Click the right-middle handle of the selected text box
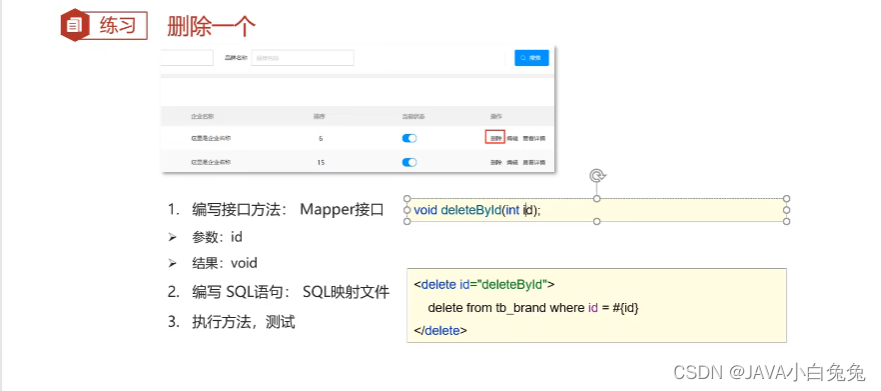Image resolution: width=881 pixels, height=391 pixels. tap(787, 210)
